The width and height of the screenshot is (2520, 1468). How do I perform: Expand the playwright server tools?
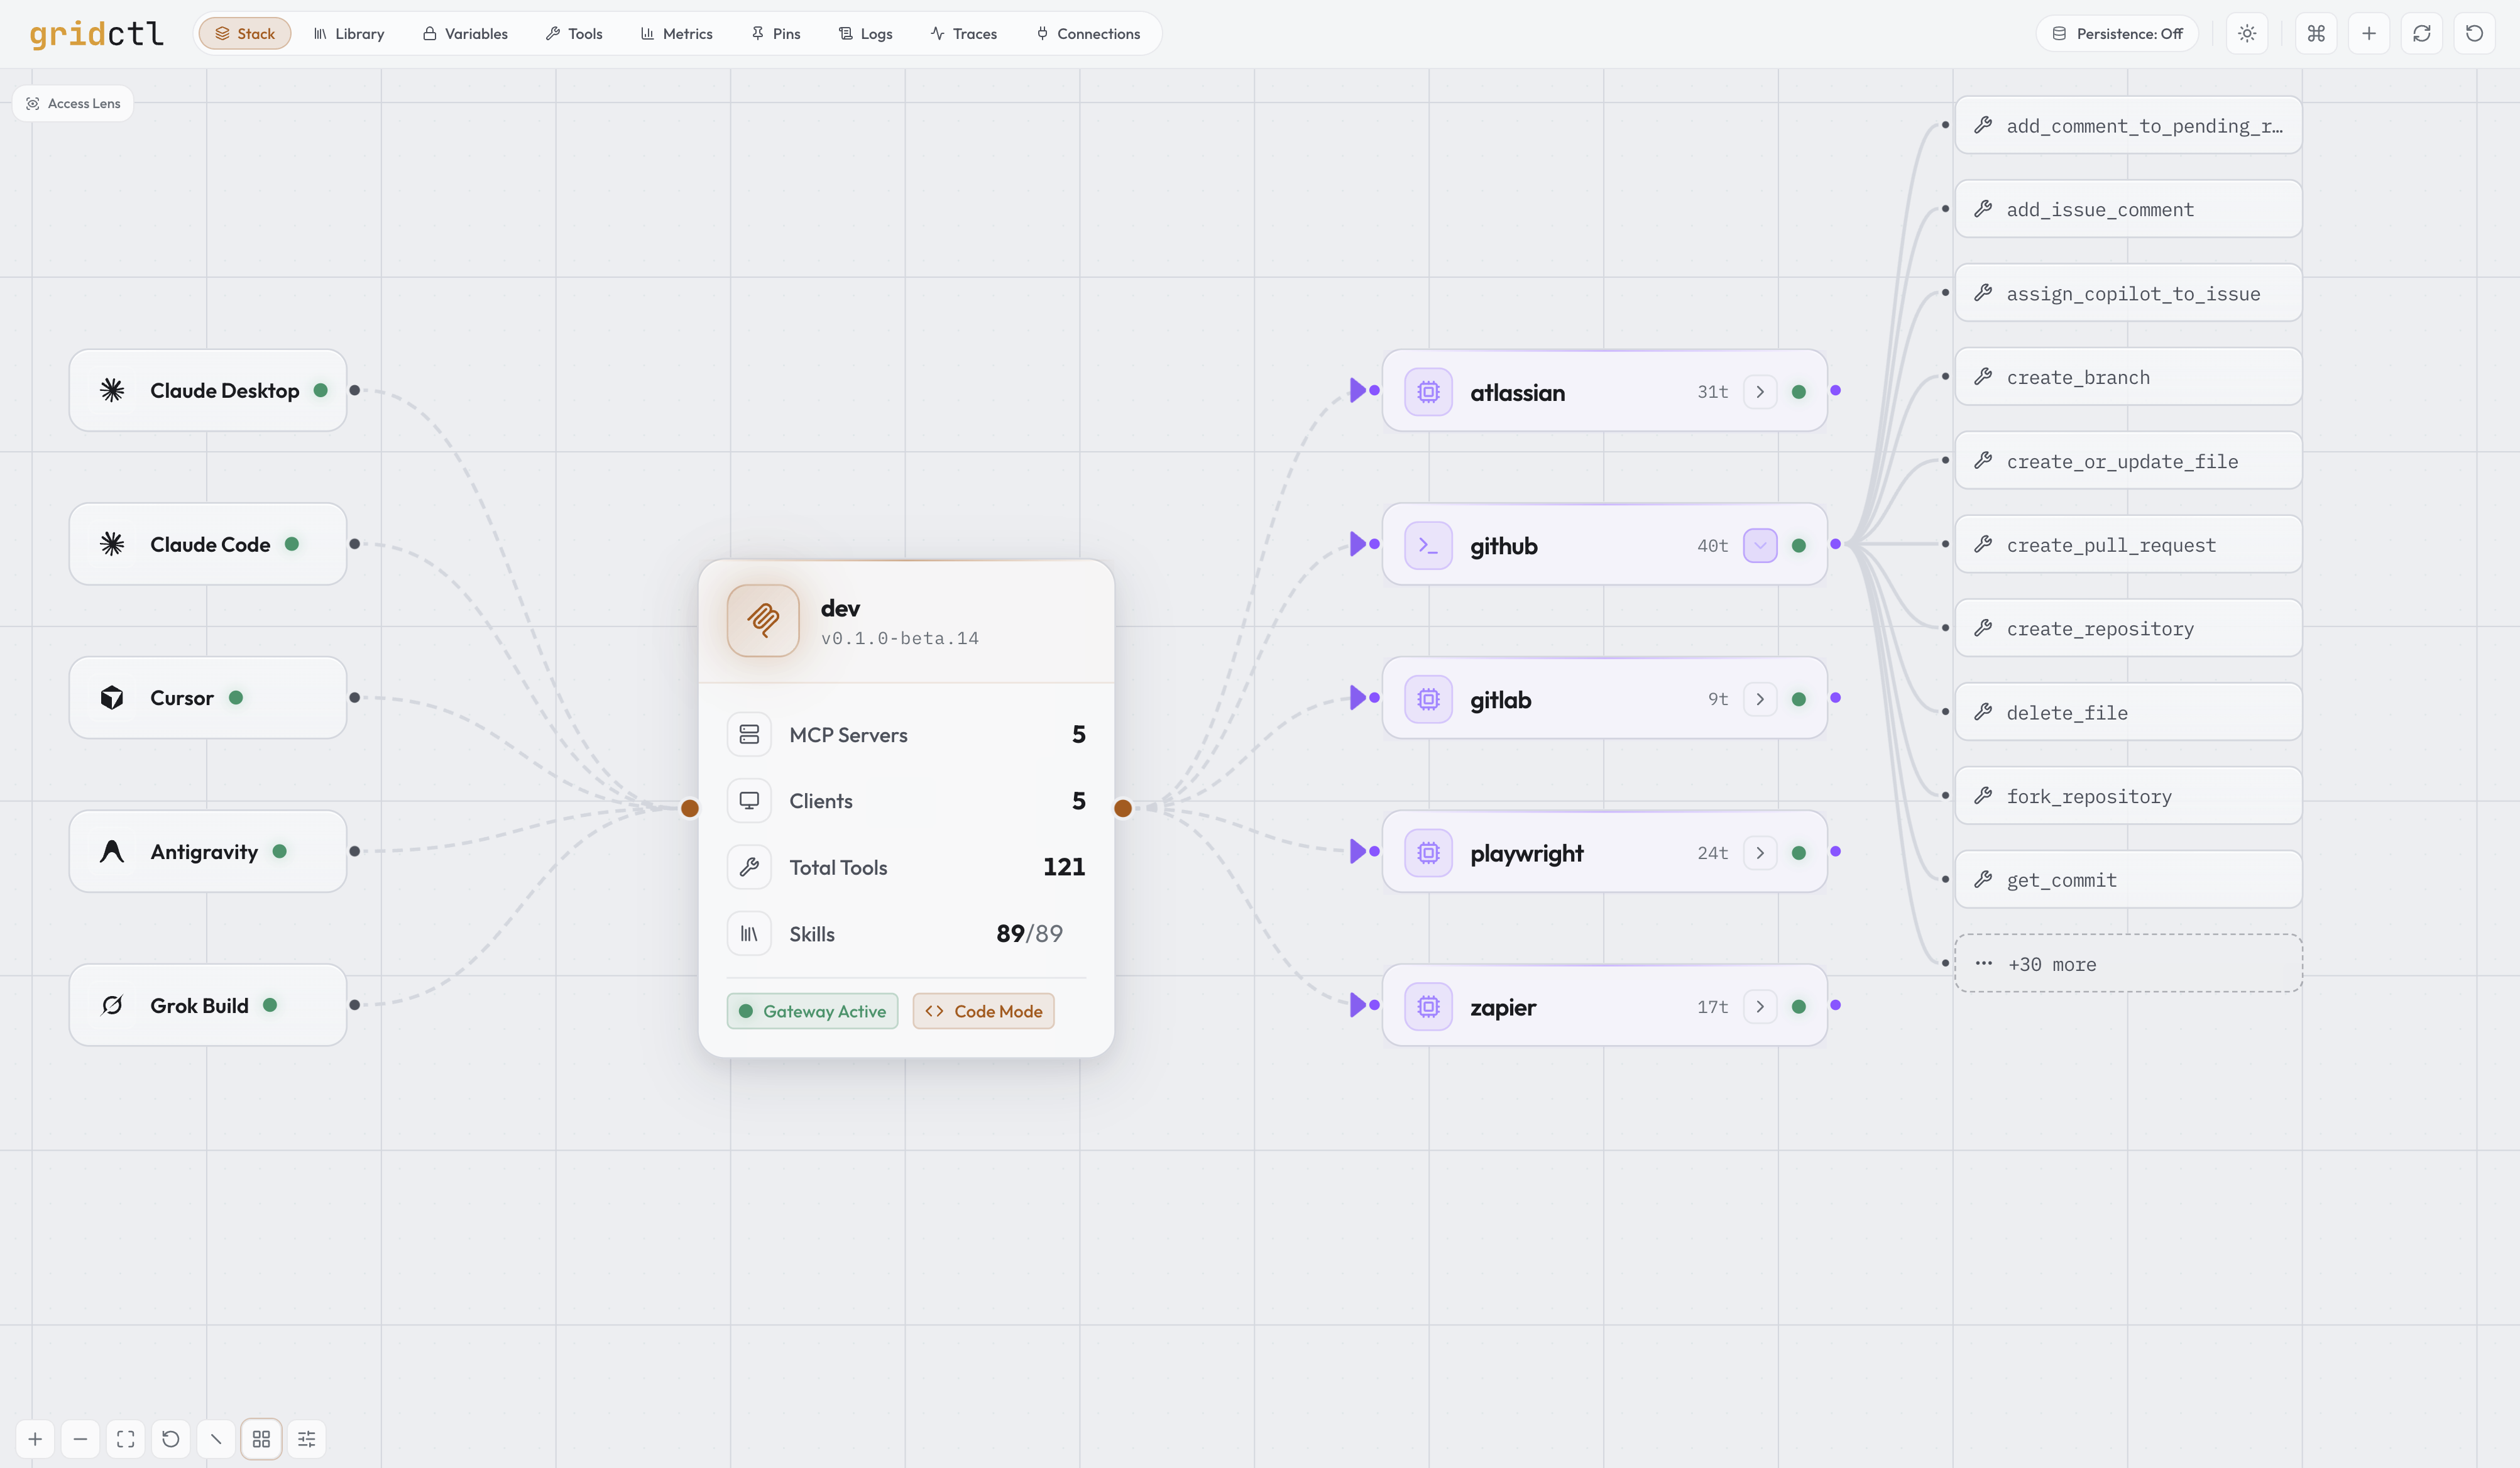pos(1760,853)
